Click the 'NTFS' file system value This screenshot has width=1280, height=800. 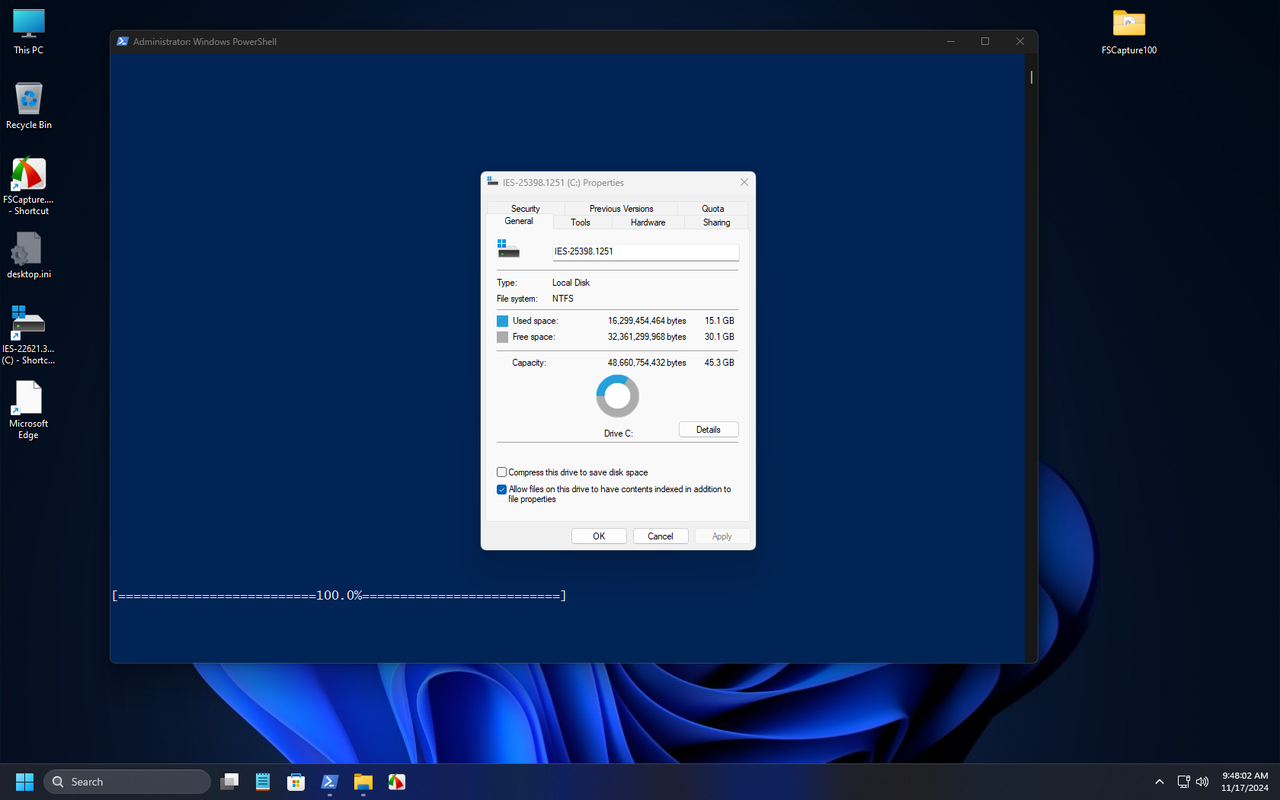(563, 298)
